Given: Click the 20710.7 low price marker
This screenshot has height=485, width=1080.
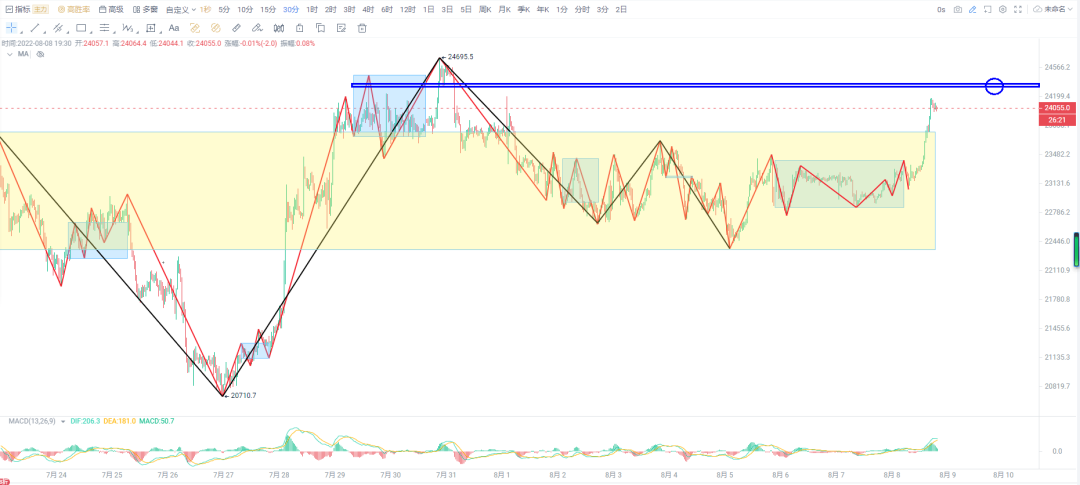Looking at the screenshot, I should 240,395.
